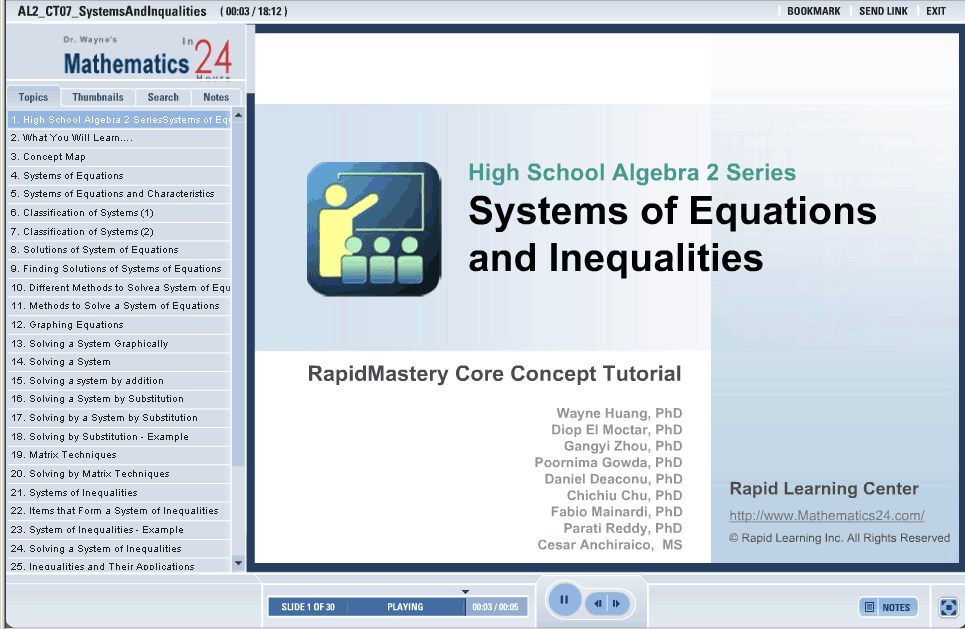Go to previous slide button
This screenshot has height=629, width=965.
point(598,604)
